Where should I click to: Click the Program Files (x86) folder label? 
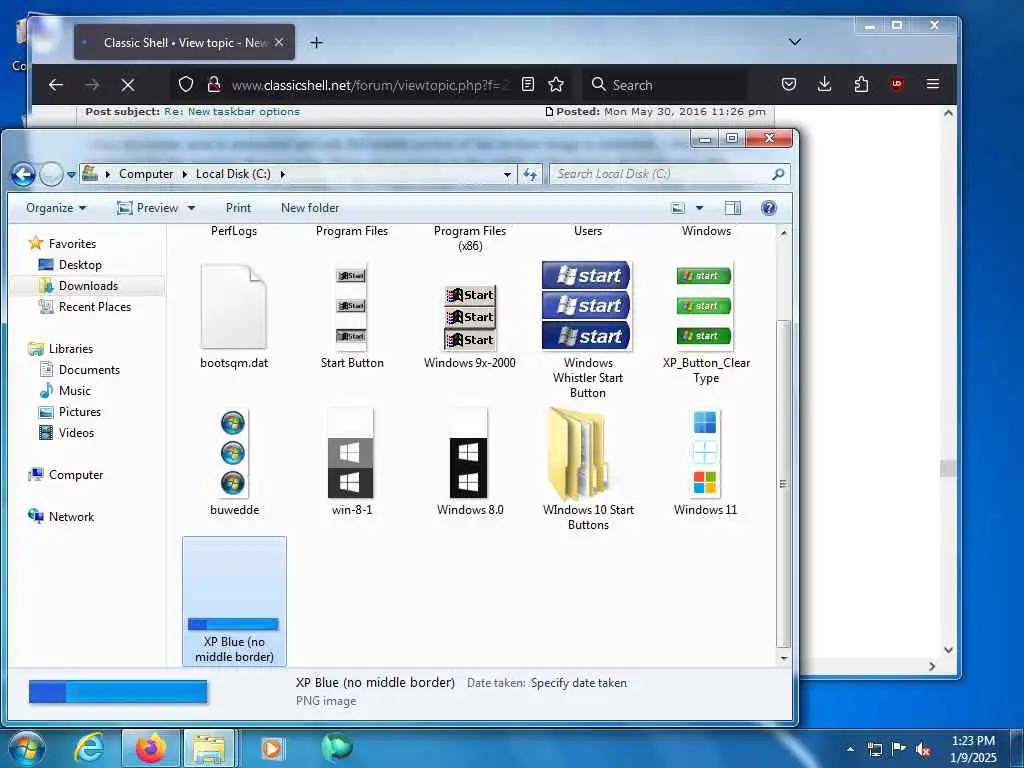470,238
